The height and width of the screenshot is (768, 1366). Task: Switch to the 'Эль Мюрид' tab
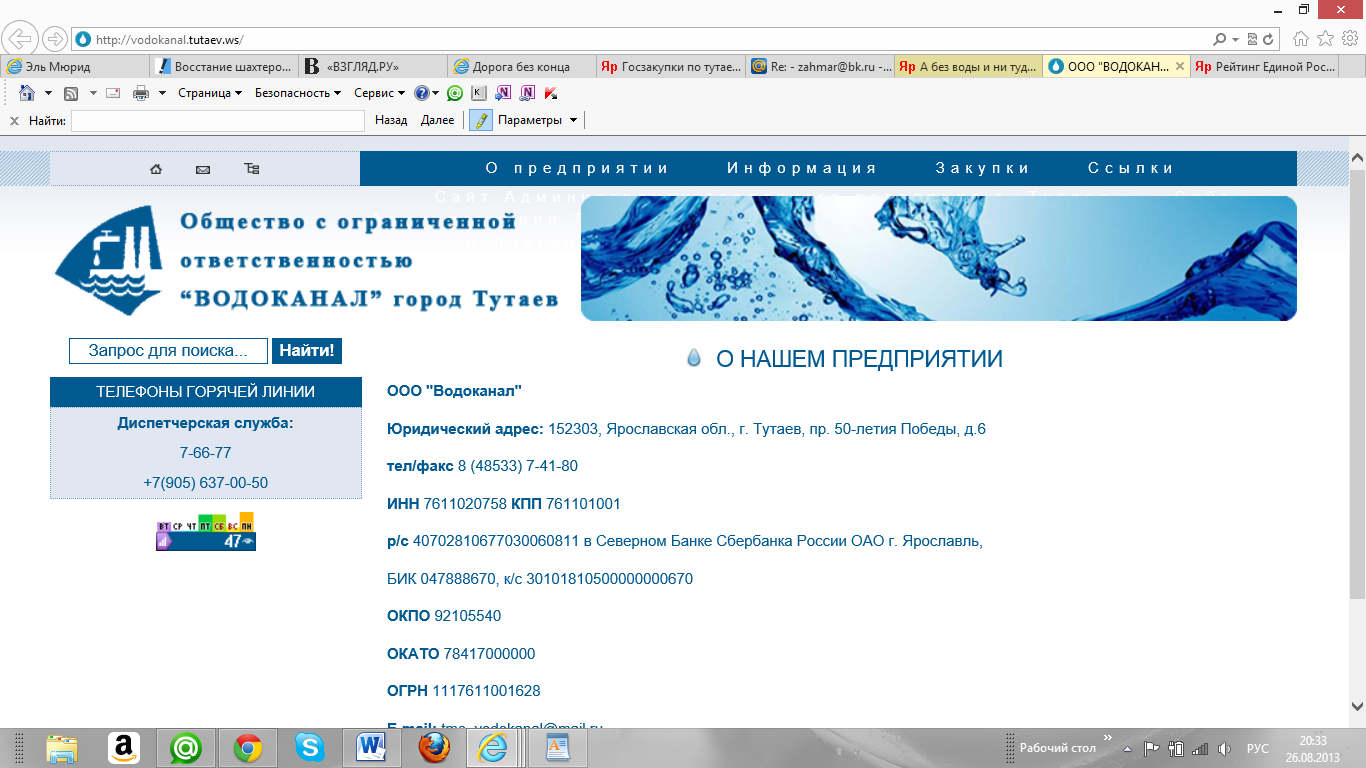(76, 66)
